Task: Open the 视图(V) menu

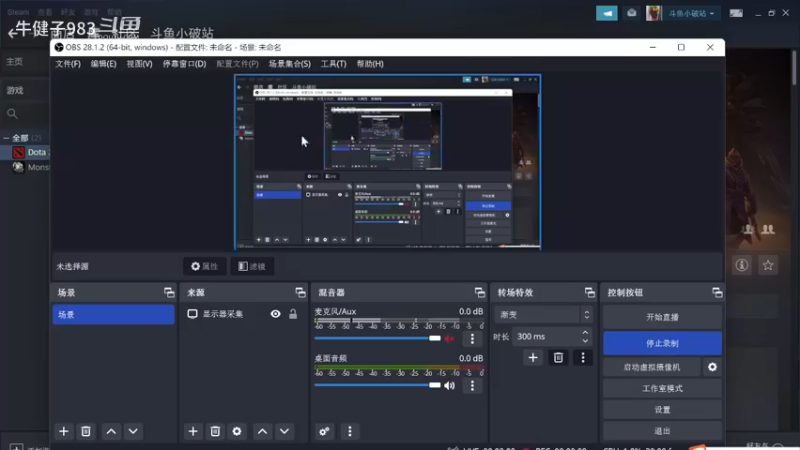Action: click(x=139, y=64)
